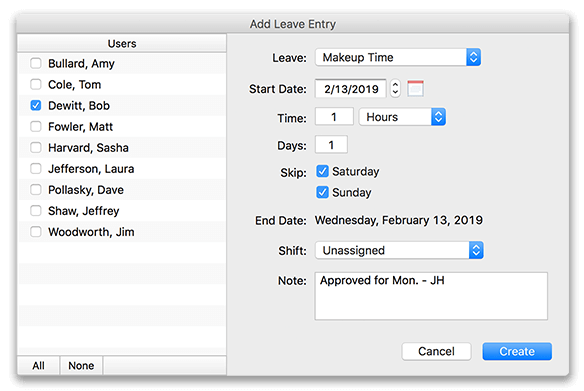This screenshot has width=584, height=391.
Task: Check the Woodworth, Jim checkbox
Action: pyautogui.click(x=36, y=232)
